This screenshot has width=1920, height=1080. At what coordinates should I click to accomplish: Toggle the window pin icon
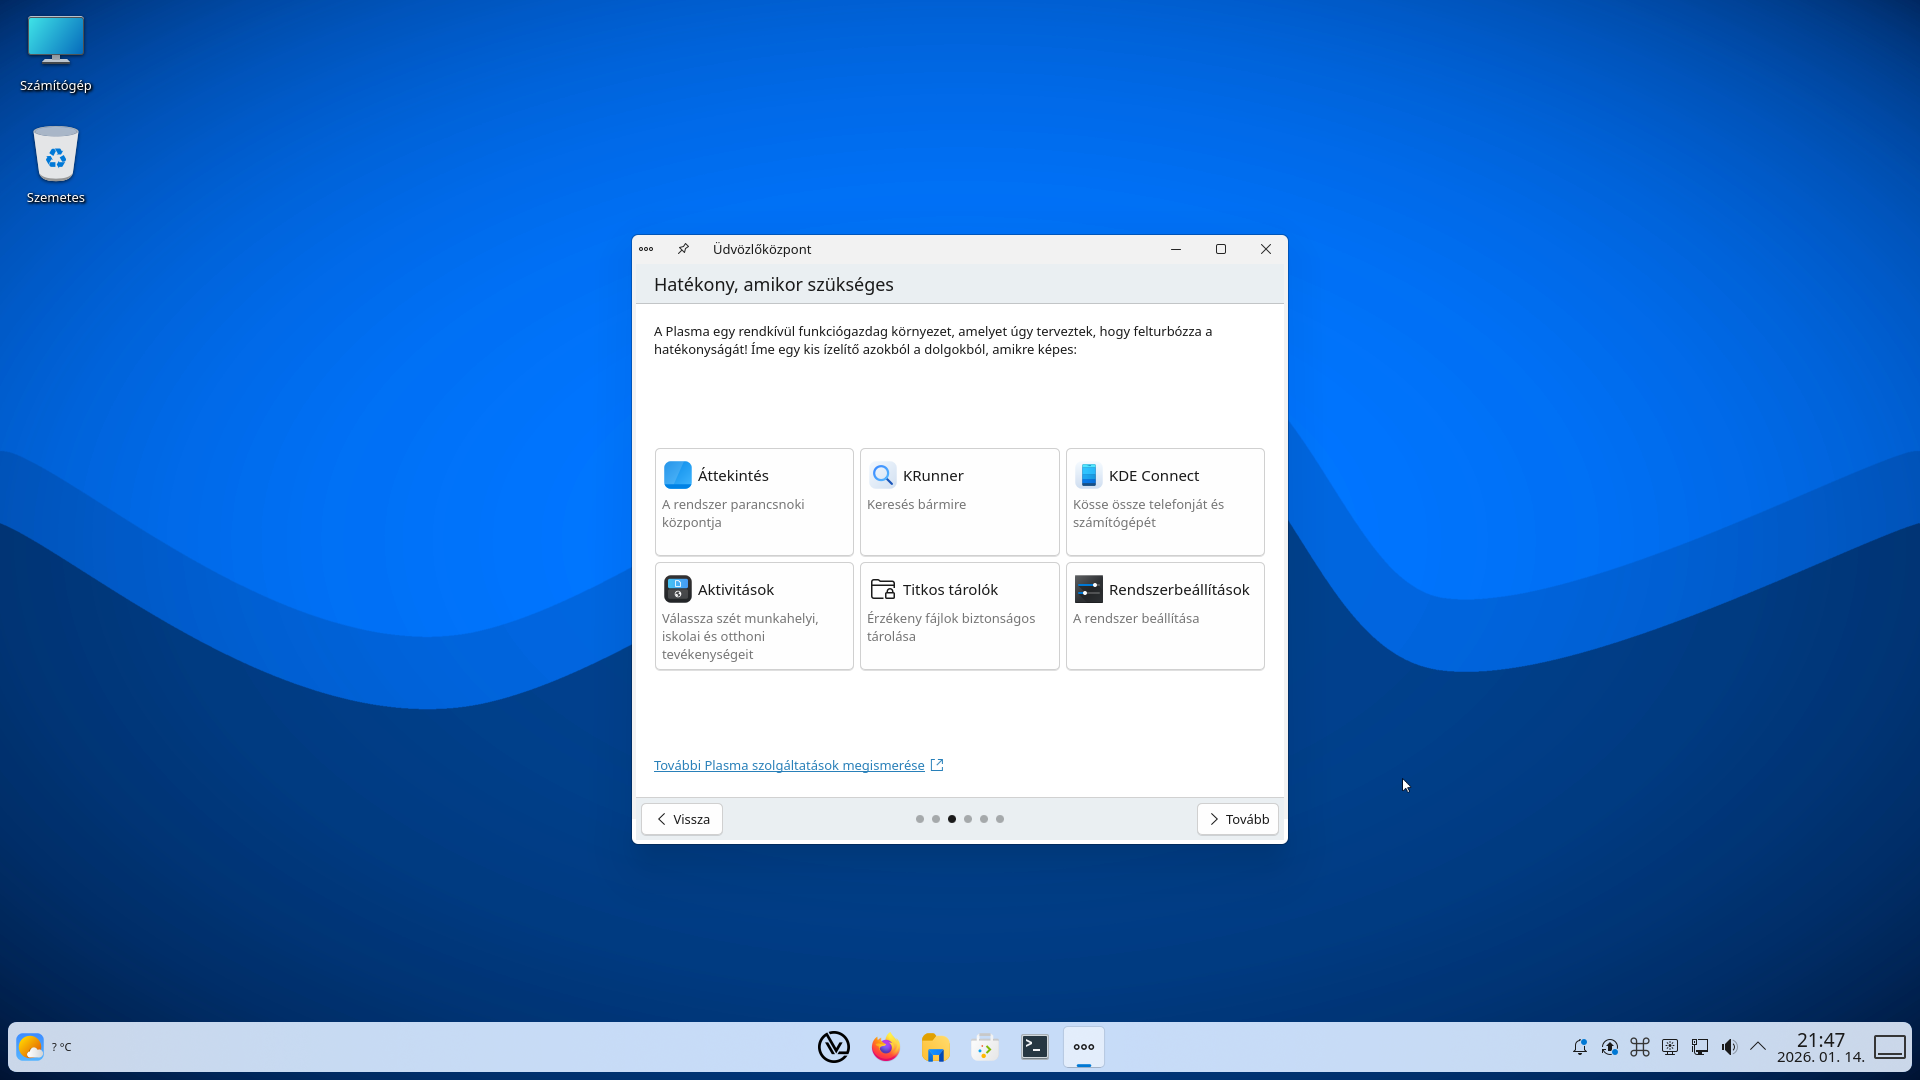point(683,249)
